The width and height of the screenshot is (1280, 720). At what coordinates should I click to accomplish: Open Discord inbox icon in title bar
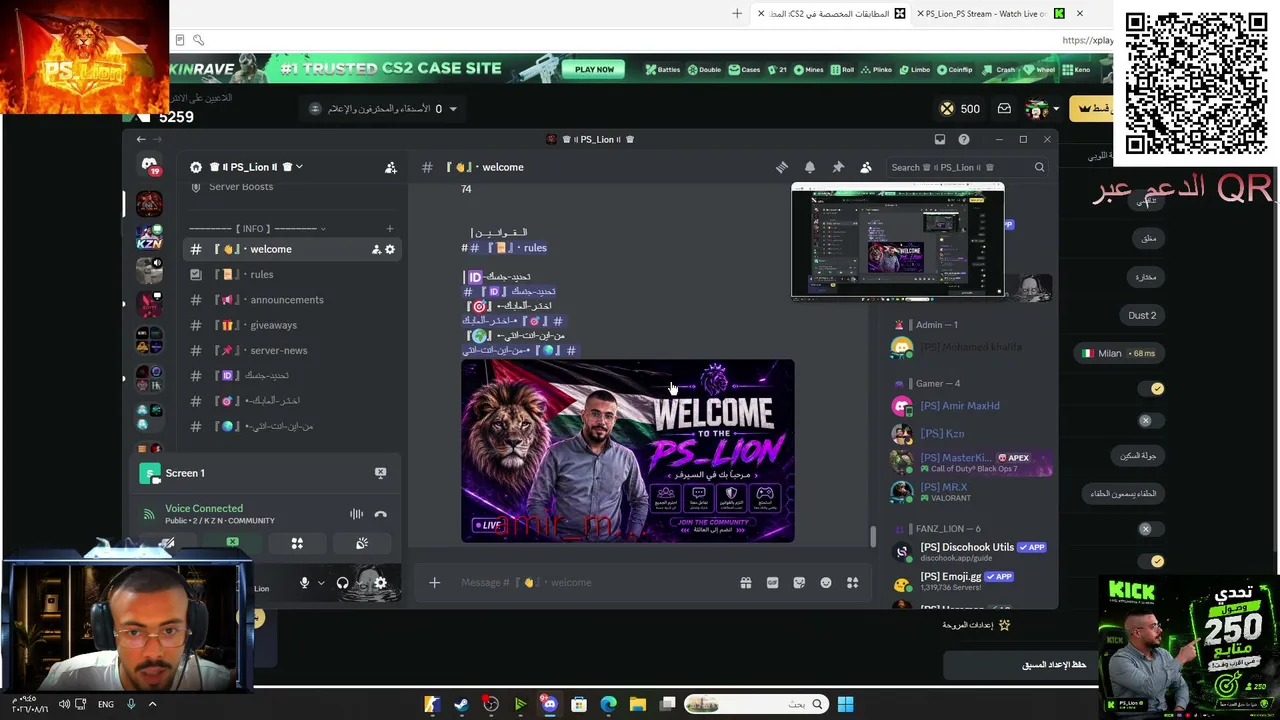tap(940, 139)
